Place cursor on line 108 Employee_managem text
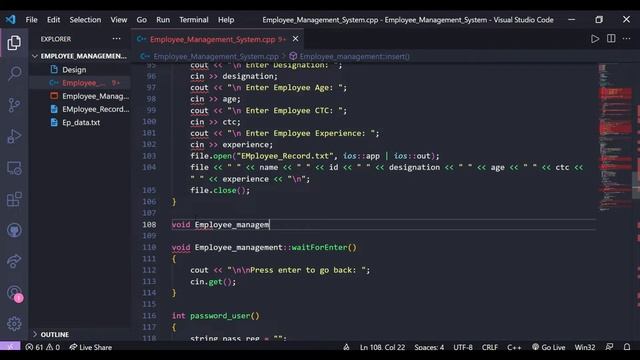This screenshot has height=360, width=640. (x=232, y=224)
